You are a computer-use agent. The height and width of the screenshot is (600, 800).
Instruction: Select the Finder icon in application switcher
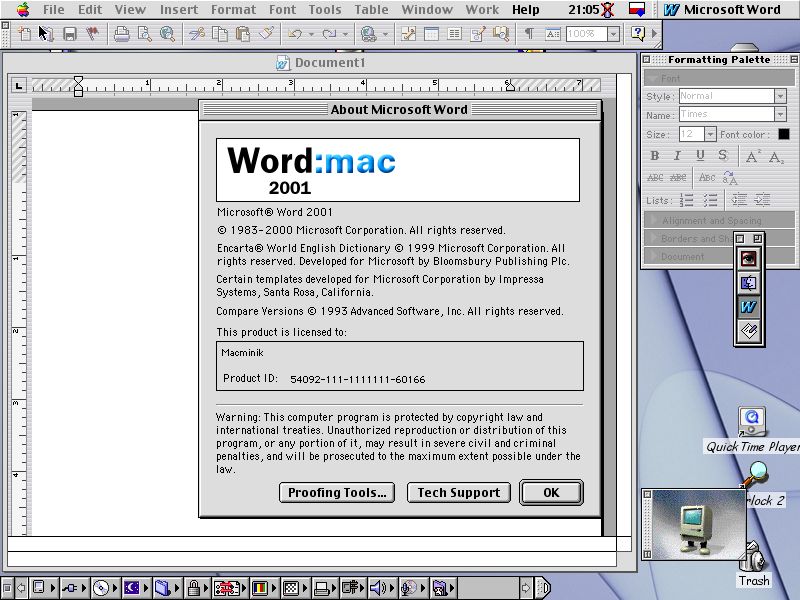click(x=748, y=283)
